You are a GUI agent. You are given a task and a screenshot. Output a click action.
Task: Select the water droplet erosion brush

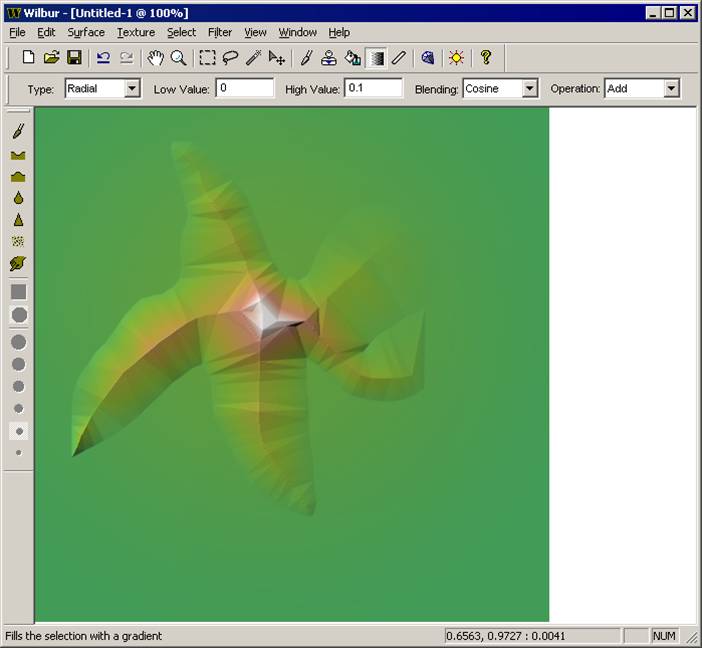(18, 198)
